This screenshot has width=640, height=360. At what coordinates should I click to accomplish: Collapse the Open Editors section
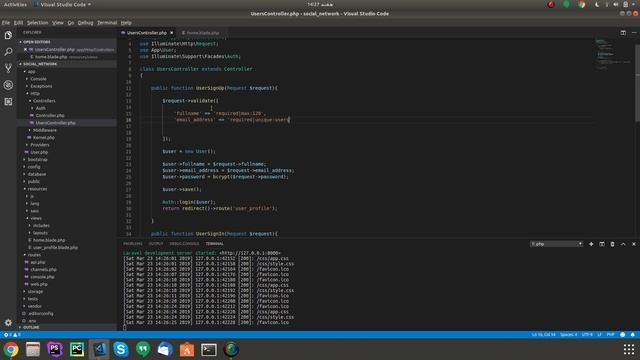pos(36,42)
